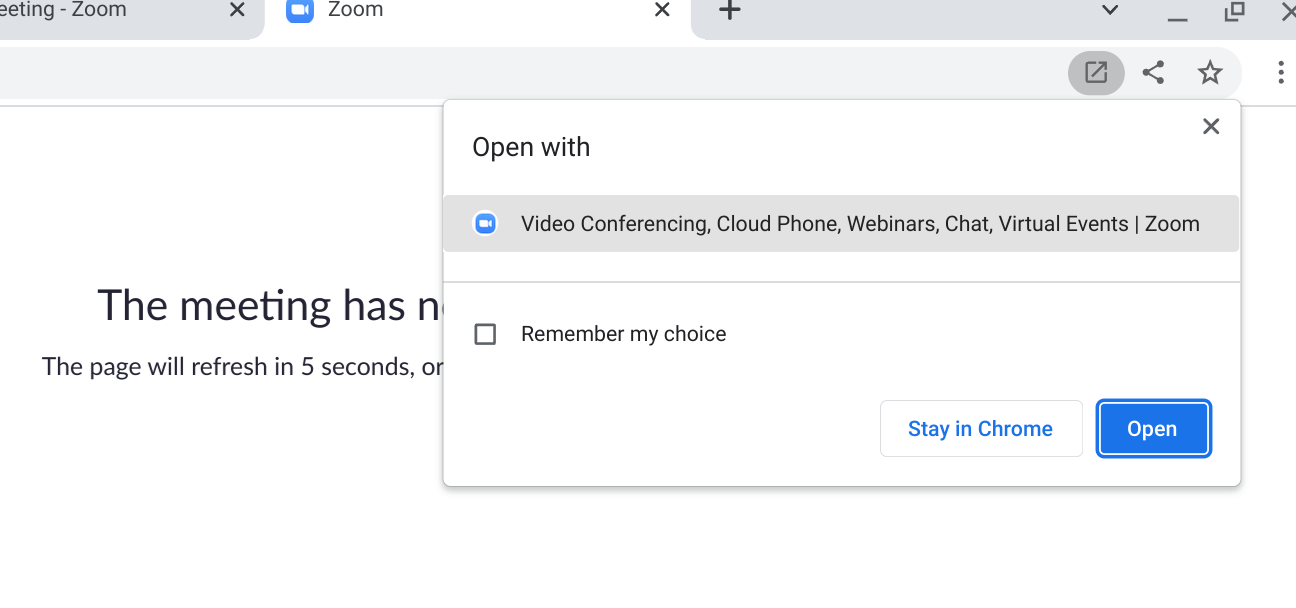
Task: Click the share this page icon
Action: point(1153,73)
